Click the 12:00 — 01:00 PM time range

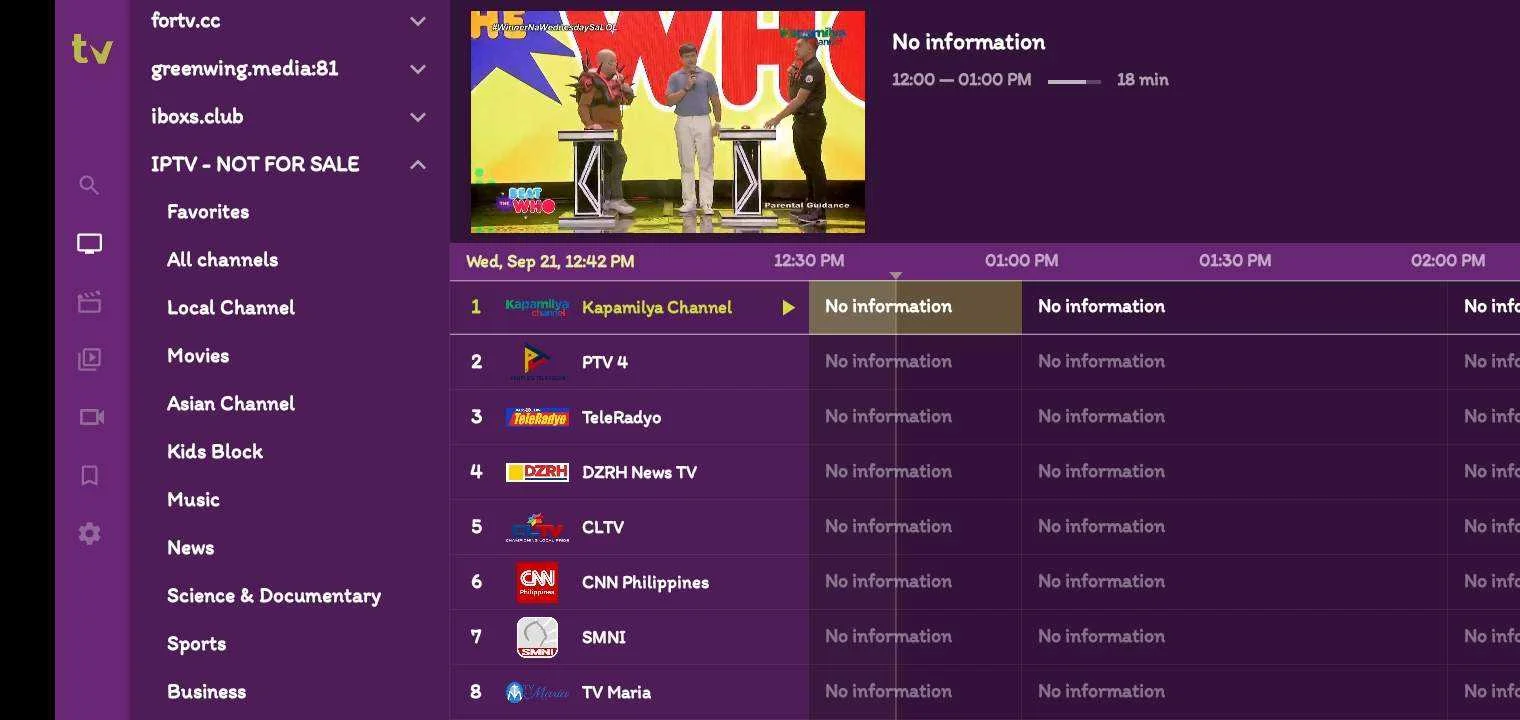[x=961, y=80]
